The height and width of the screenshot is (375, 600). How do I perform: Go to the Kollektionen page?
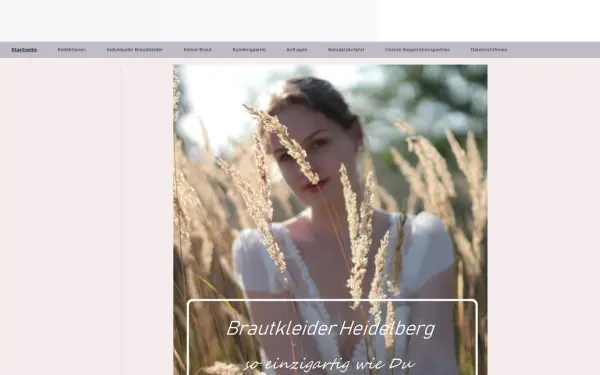pos(72,50)
